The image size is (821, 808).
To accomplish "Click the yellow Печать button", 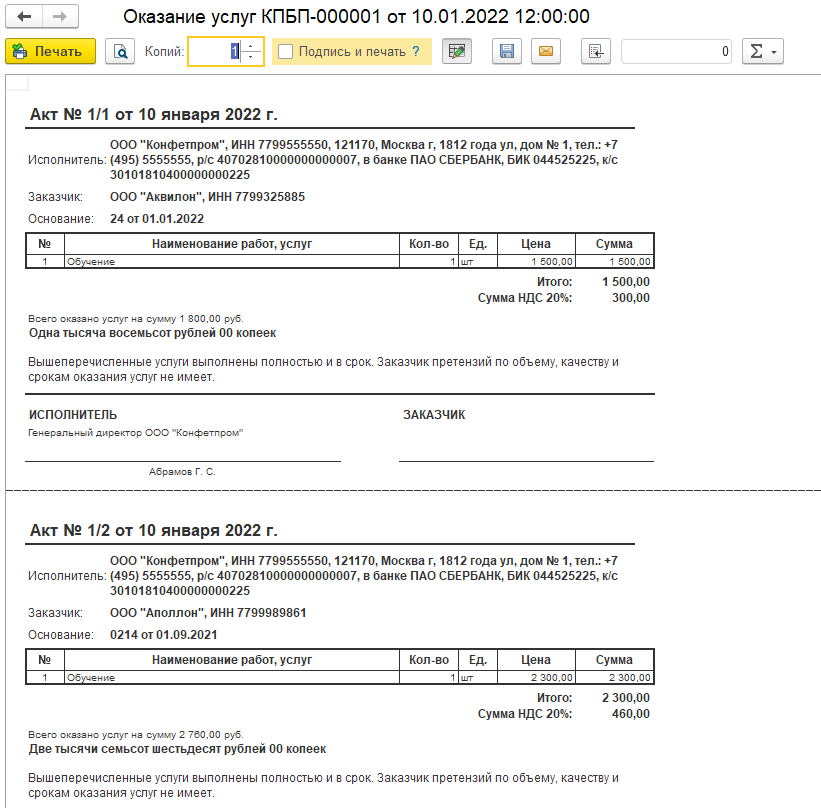I will click(50, 51).
